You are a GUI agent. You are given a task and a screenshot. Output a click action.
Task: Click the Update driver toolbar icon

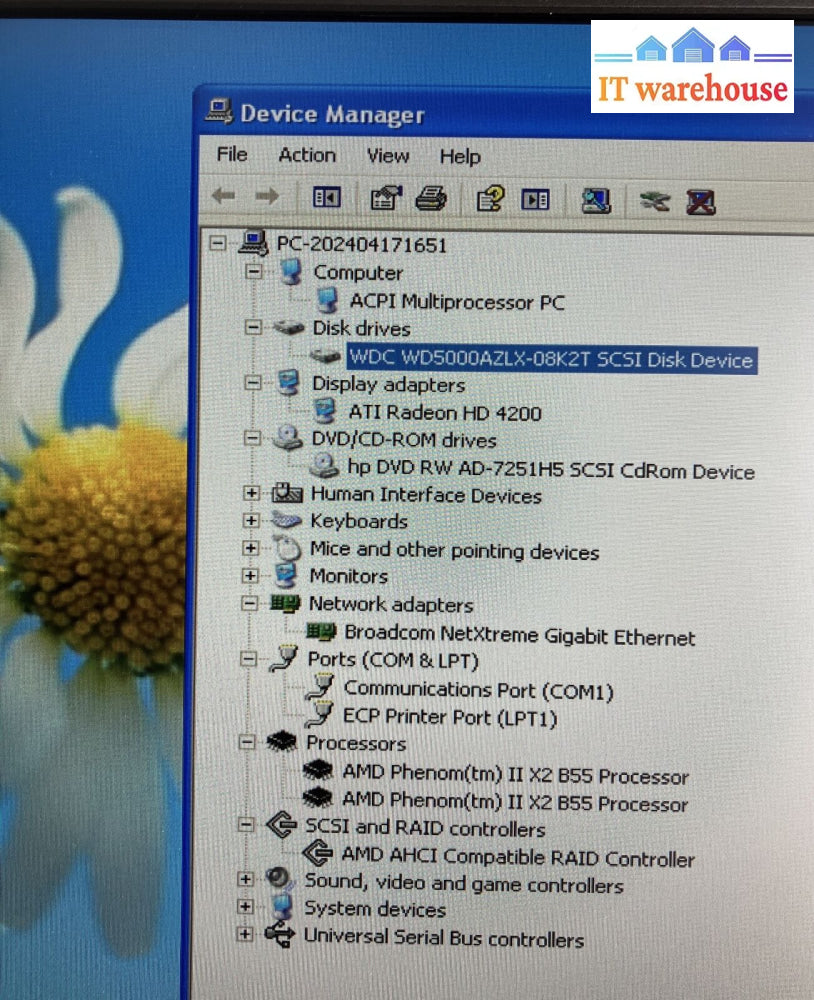[655, 202]
